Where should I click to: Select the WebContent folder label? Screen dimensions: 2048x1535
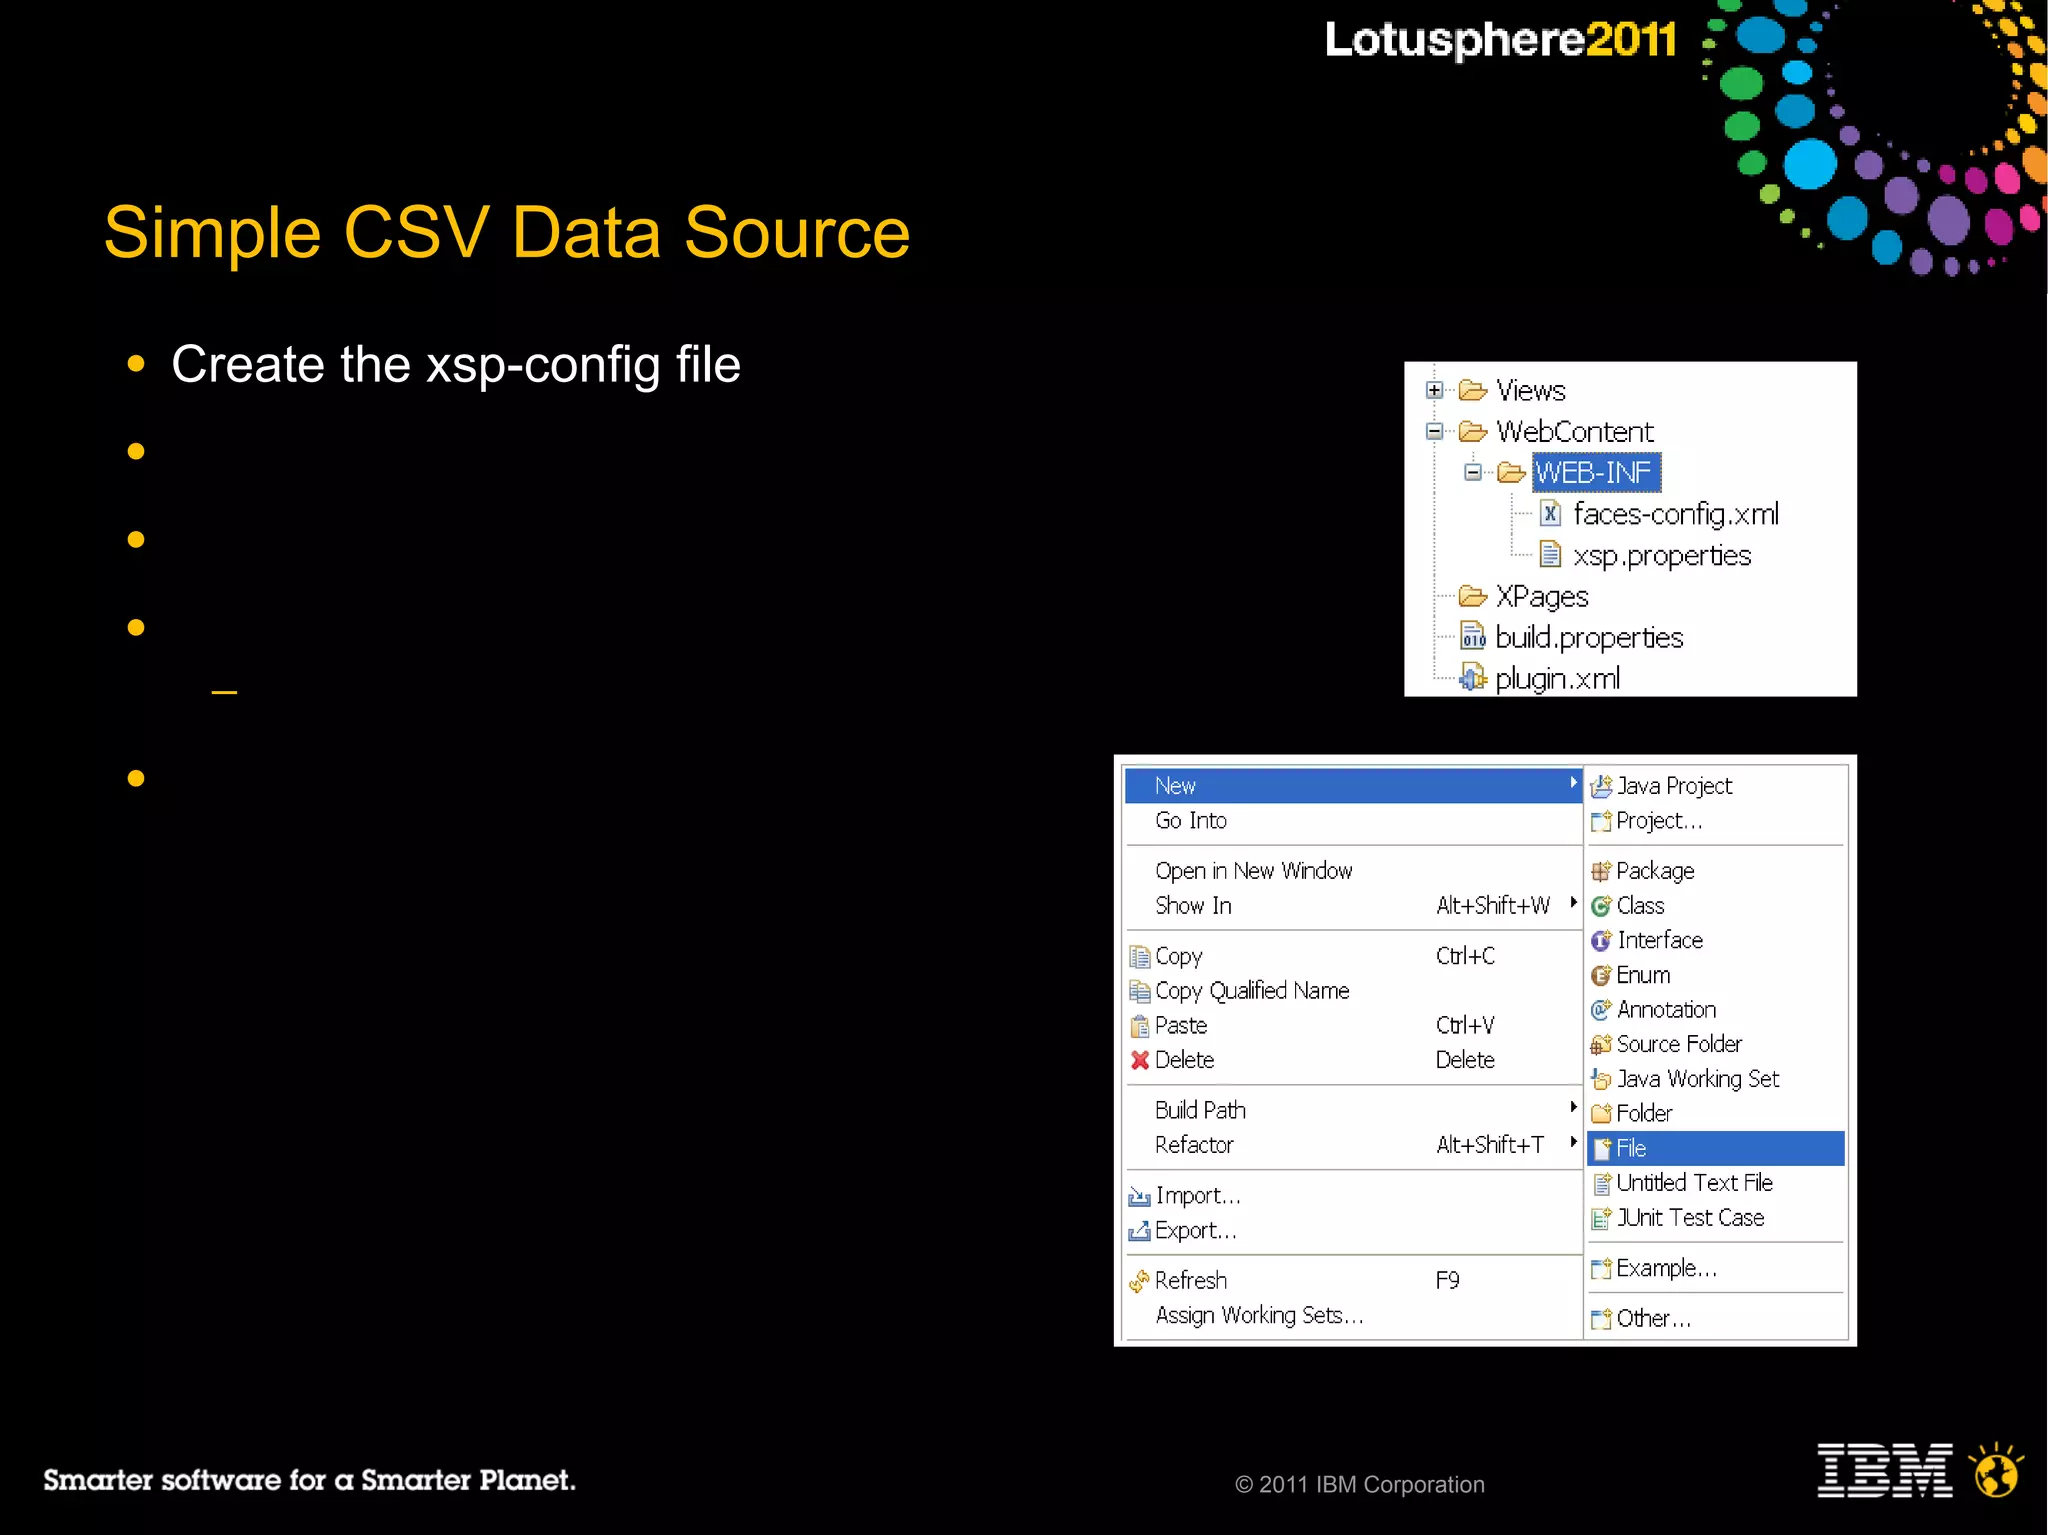click(x=1574, y=431)
